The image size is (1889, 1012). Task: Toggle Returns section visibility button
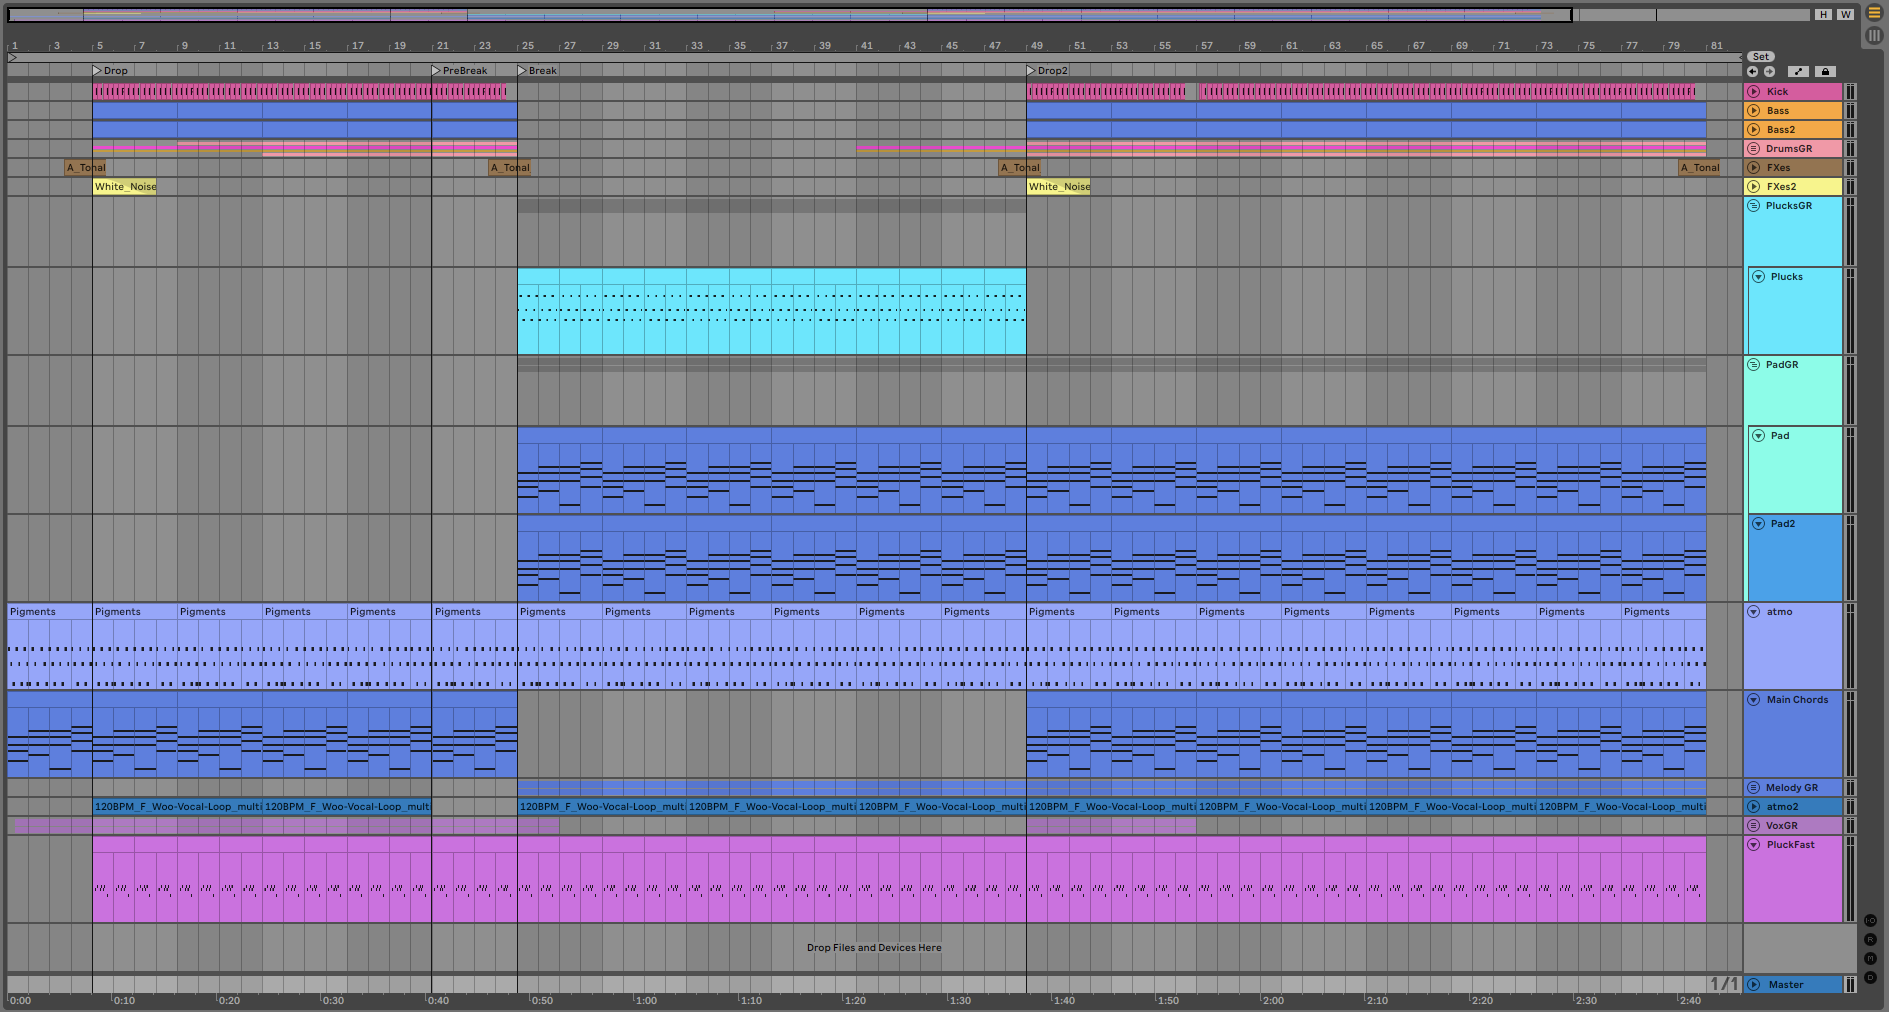(x=1870, y=940)
